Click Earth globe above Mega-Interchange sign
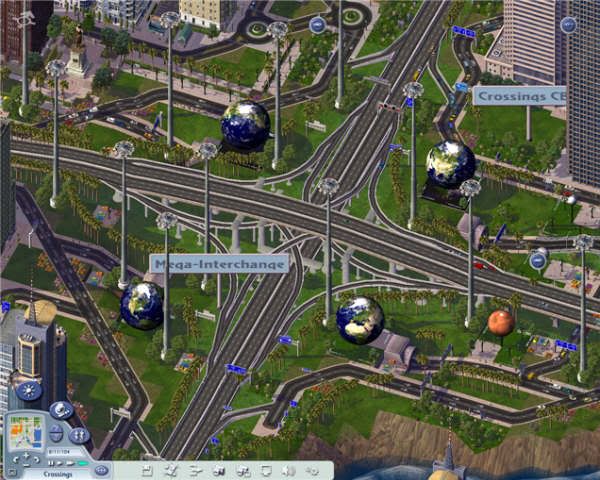The image size is (600, 480). (245, 125)
